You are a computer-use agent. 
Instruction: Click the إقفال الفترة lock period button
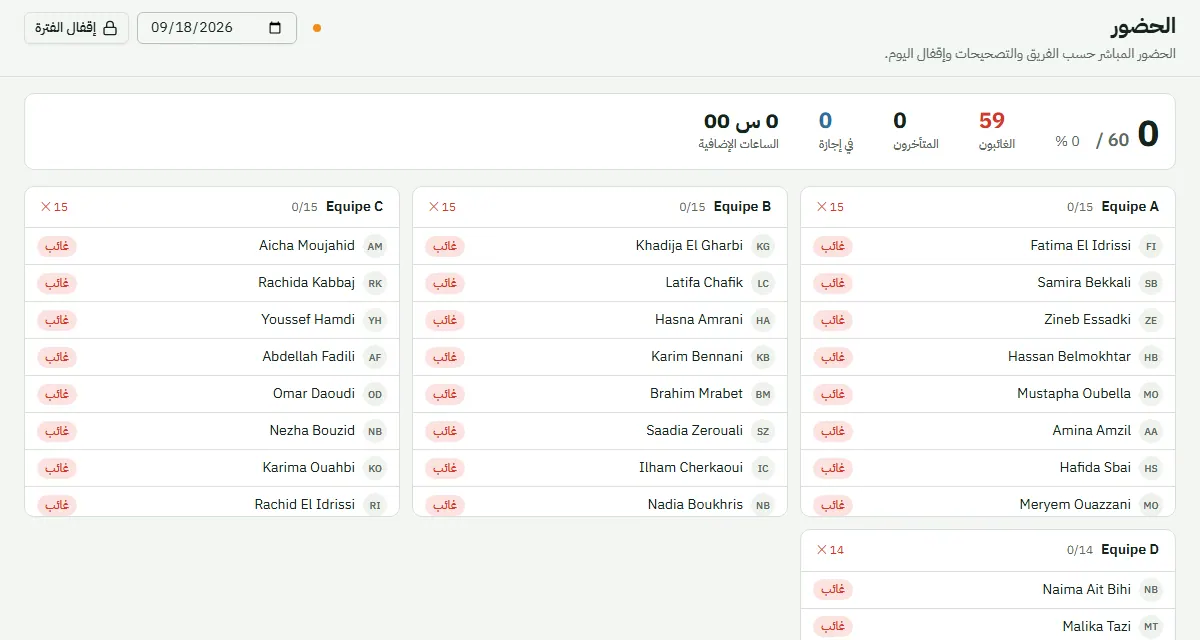(77, 28)
